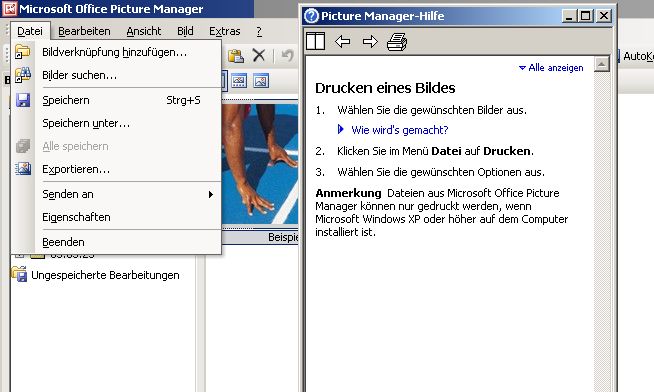Click the AutoKorrektur toolbar button
Image resolution: width=654 pixels, height=392 pixels.
635,56
